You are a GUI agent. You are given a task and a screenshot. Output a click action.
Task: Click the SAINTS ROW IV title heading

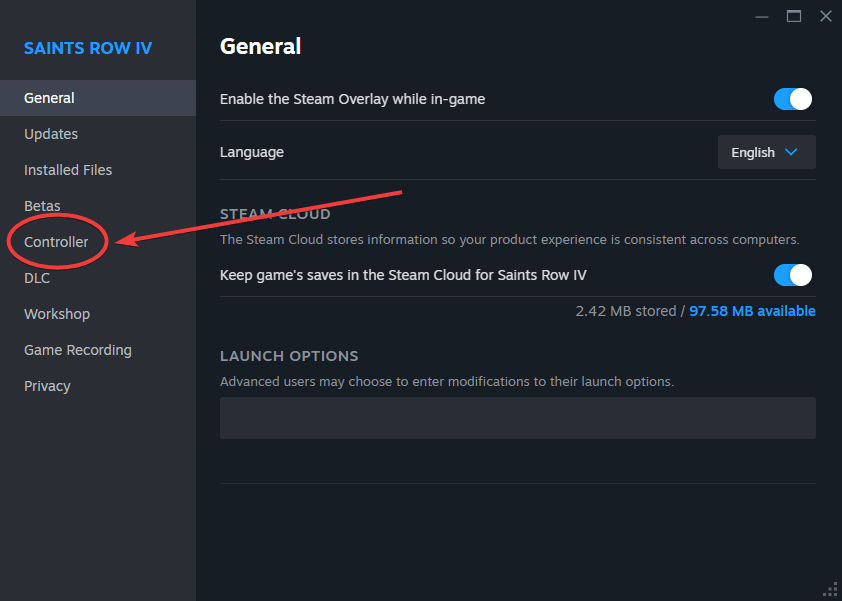(x=88, y=48)
